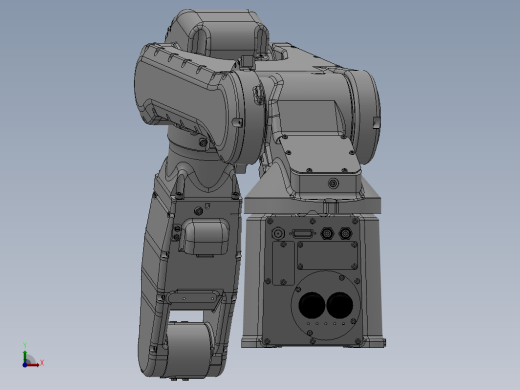520x390 pixels.
Task: Select the D-sub connector on rear panel
Action: point(302,234)
